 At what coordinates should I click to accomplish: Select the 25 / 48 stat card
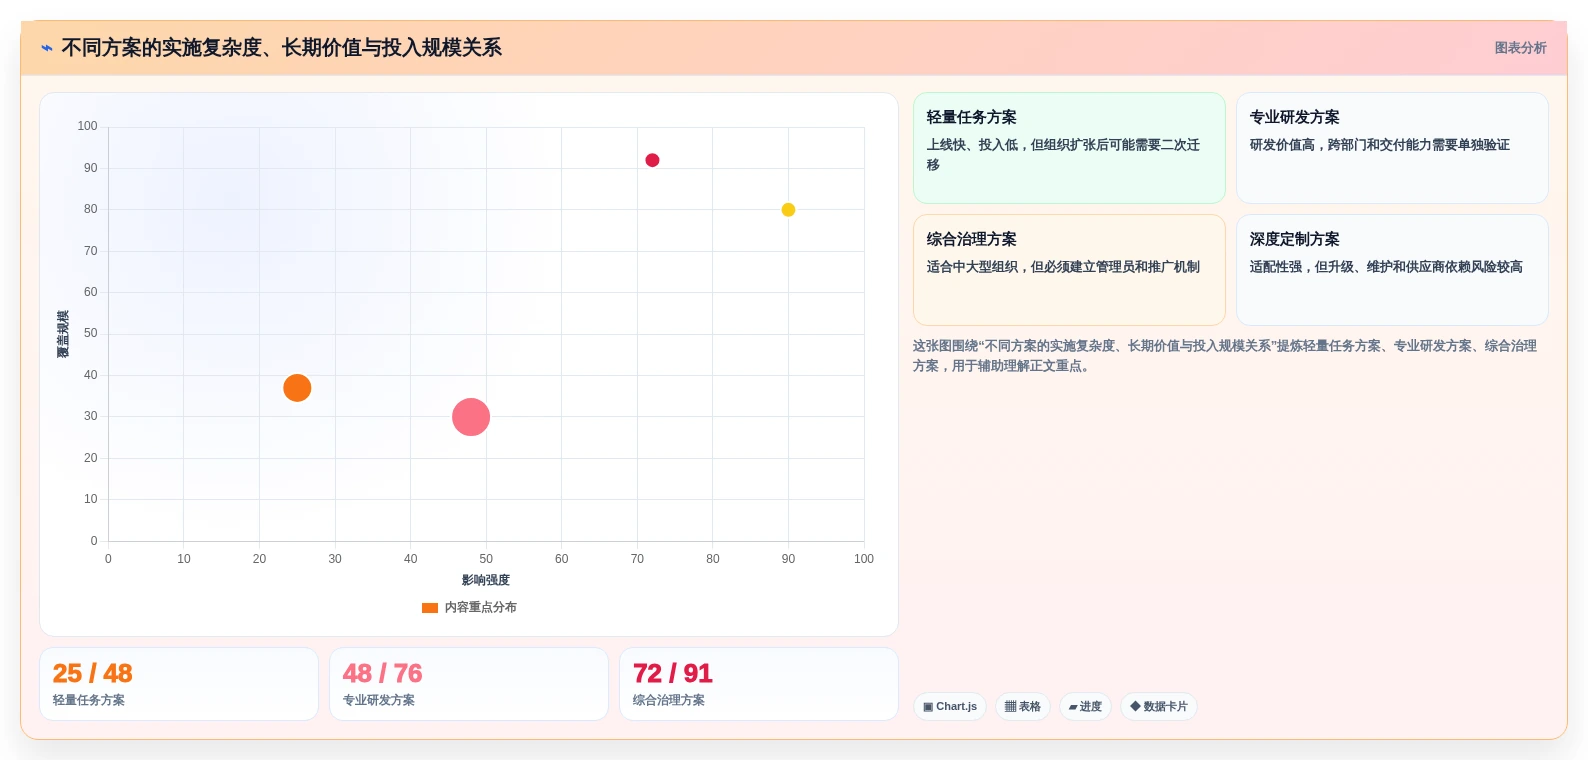179,684
